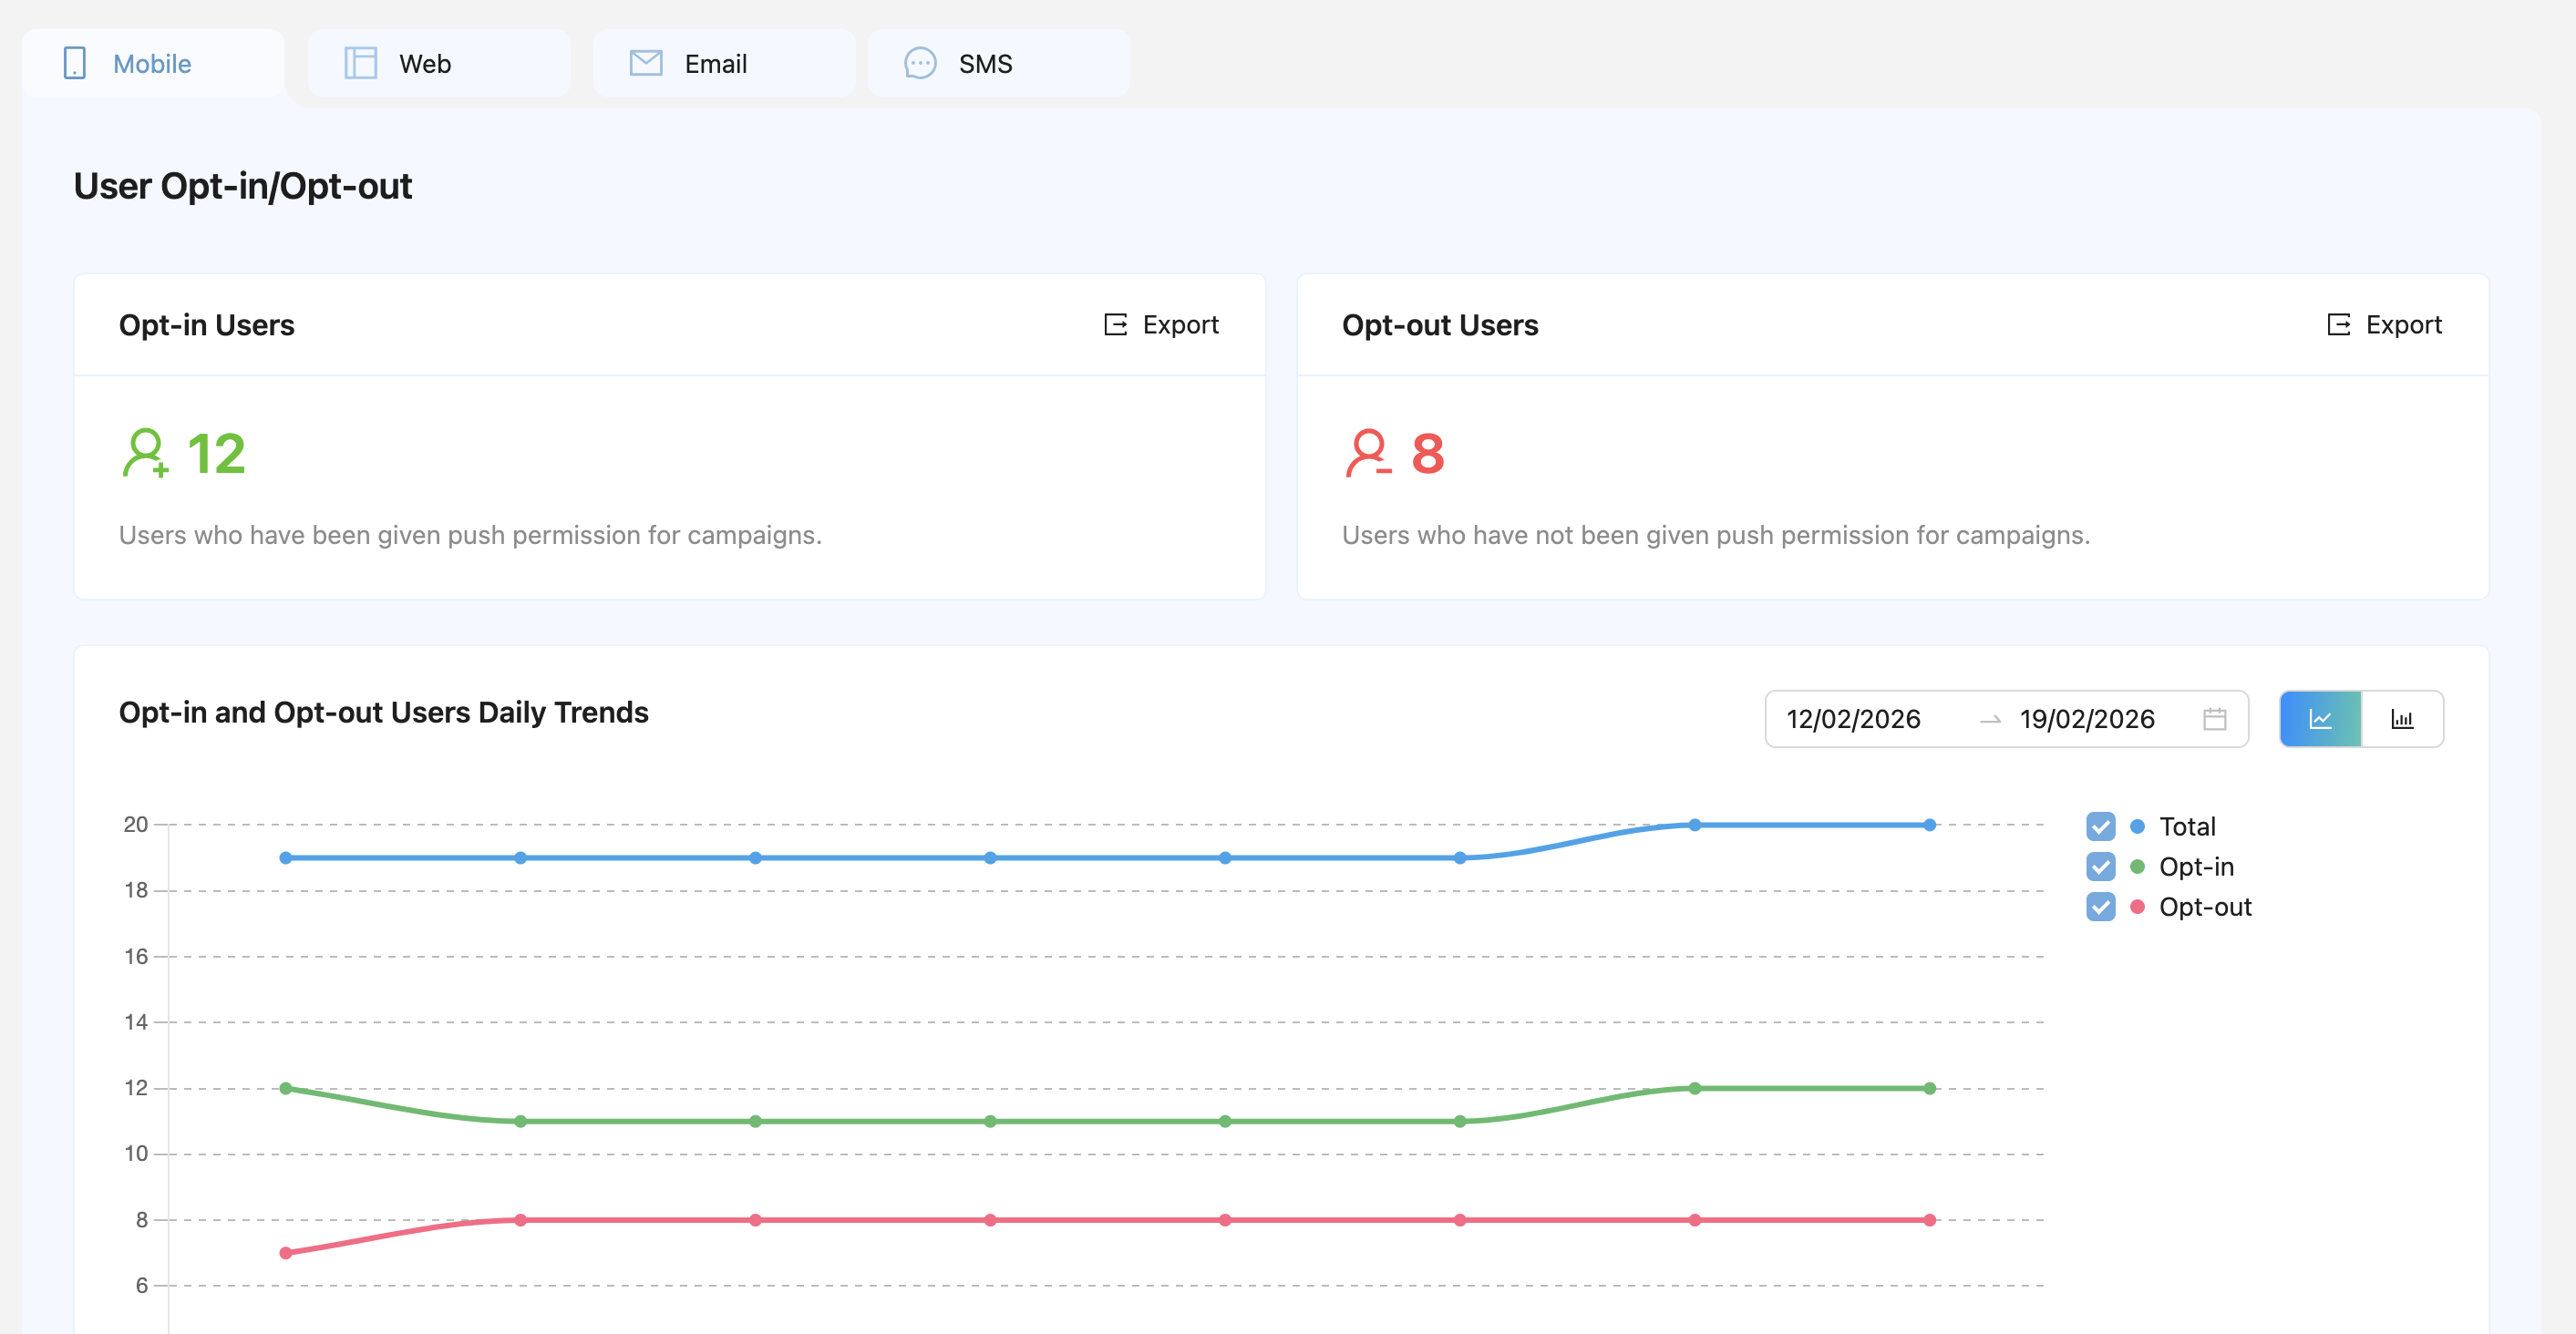This screenshot has width=2576, height=1334.
Task: Click Export label for Opt-in Users
Action: pos(1180,325)
